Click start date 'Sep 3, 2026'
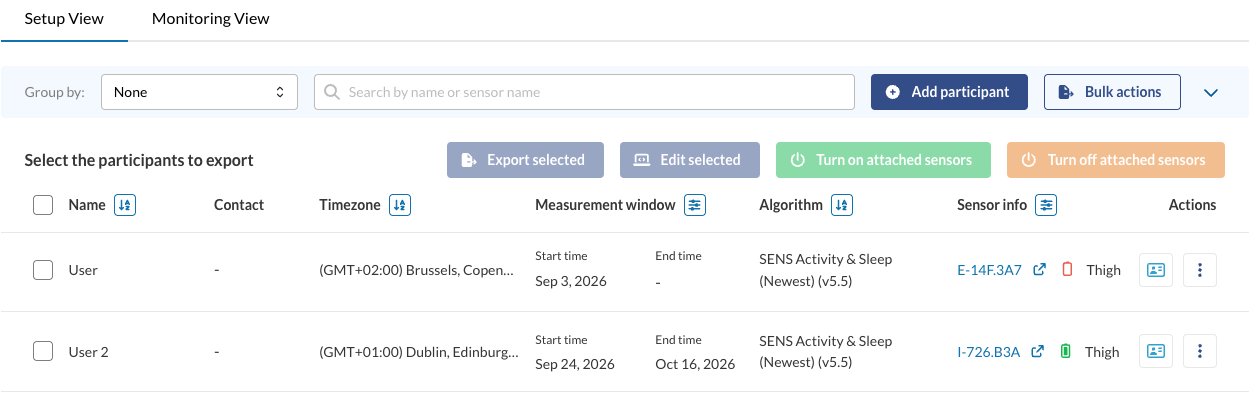Image resolution: width=1257 pixels, height=400 pixels. point(570,283)
